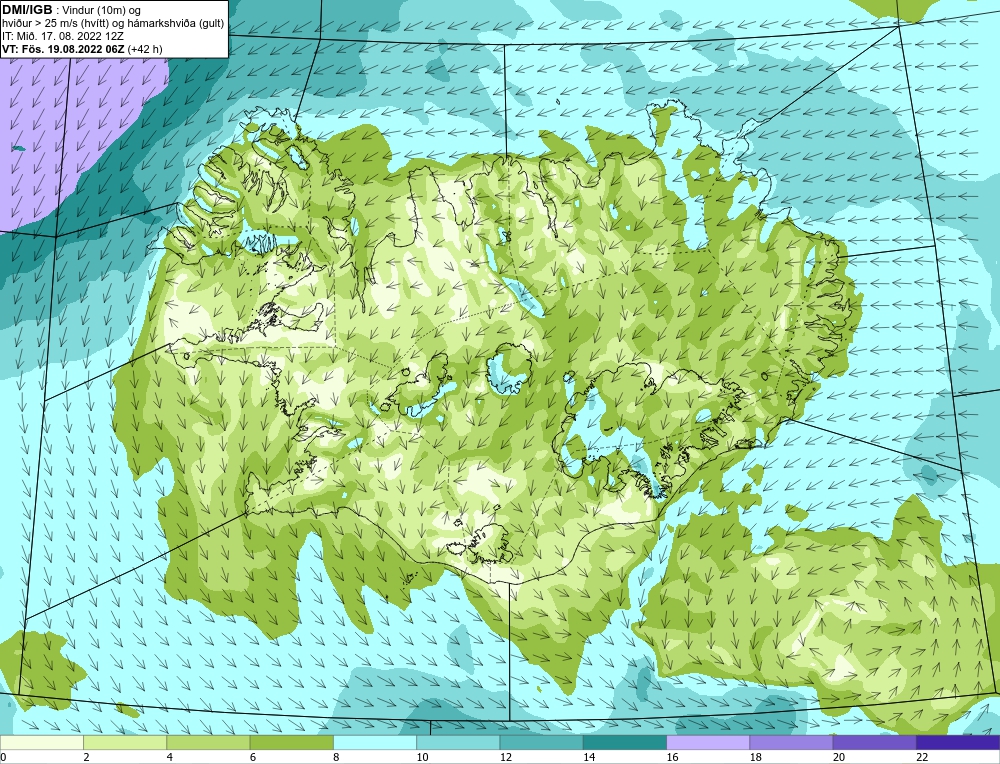Screen dimensions: 1000x764
Task: Select the 2–4 m/s light green legend swatch
Action: [125, 742]
